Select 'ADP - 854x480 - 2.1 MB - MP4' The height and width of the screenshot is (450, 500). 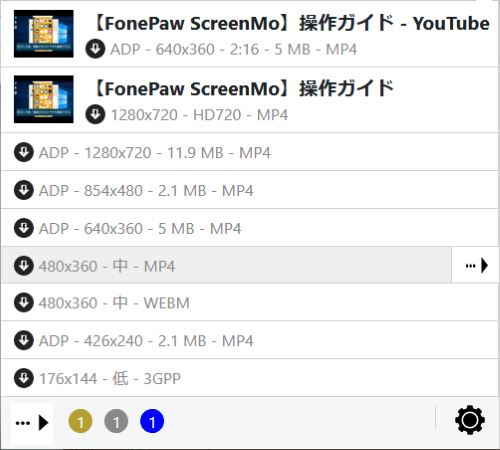pyautogui.click(x=146, y=191)
